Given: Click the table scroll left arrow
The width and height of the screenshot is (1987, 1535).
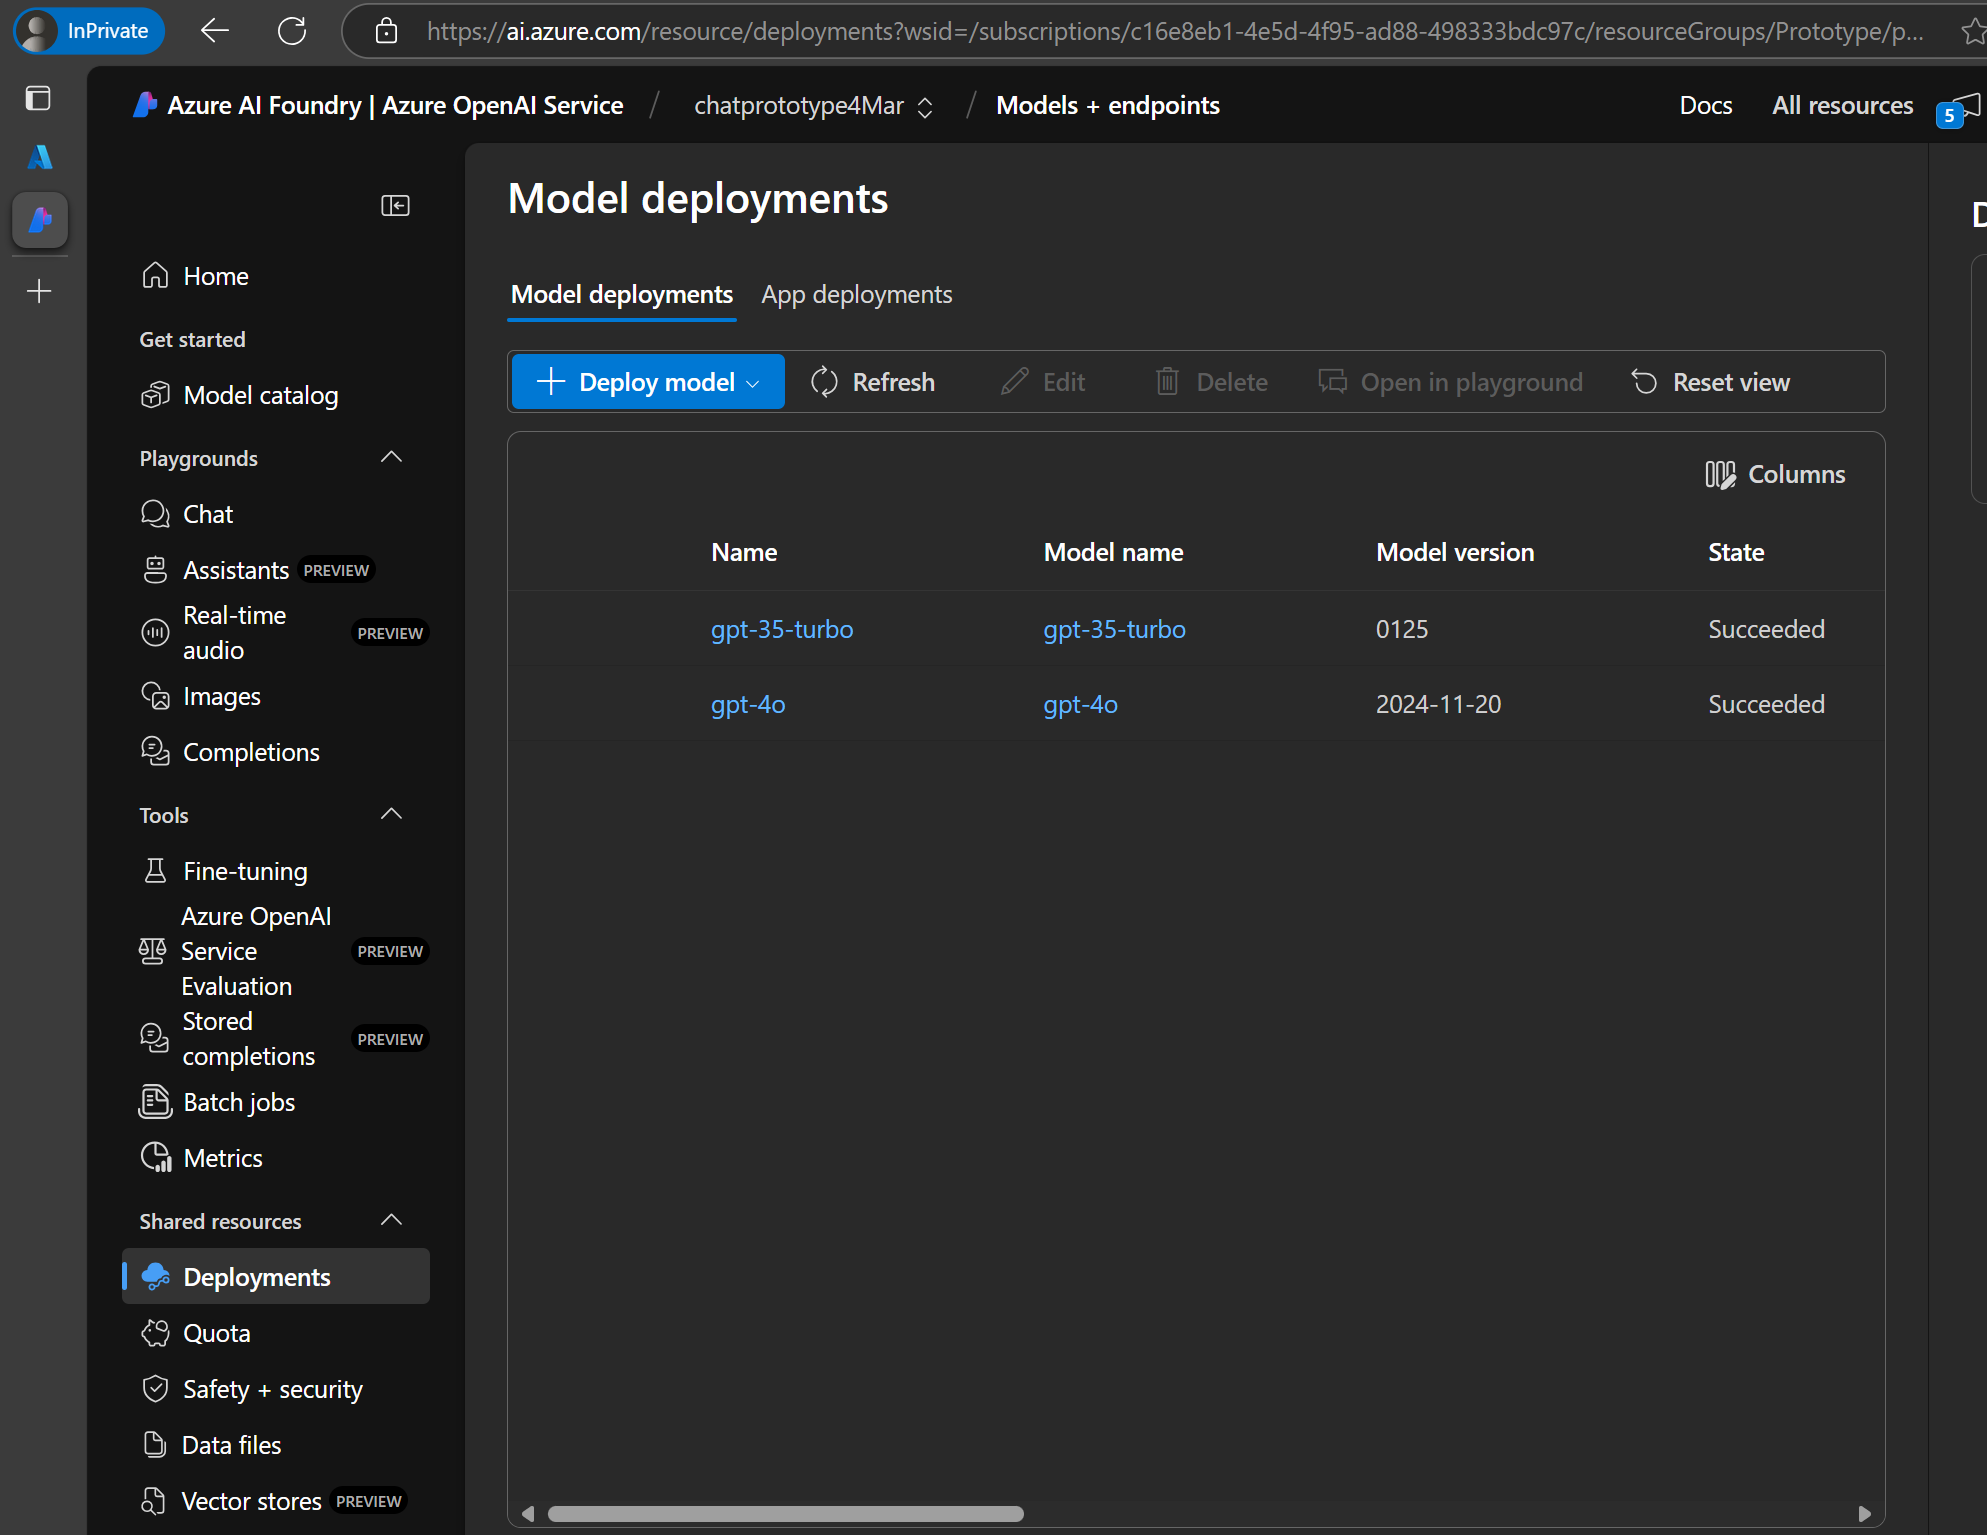Looking at the screenshot, I should click(x=528, y=1513).
